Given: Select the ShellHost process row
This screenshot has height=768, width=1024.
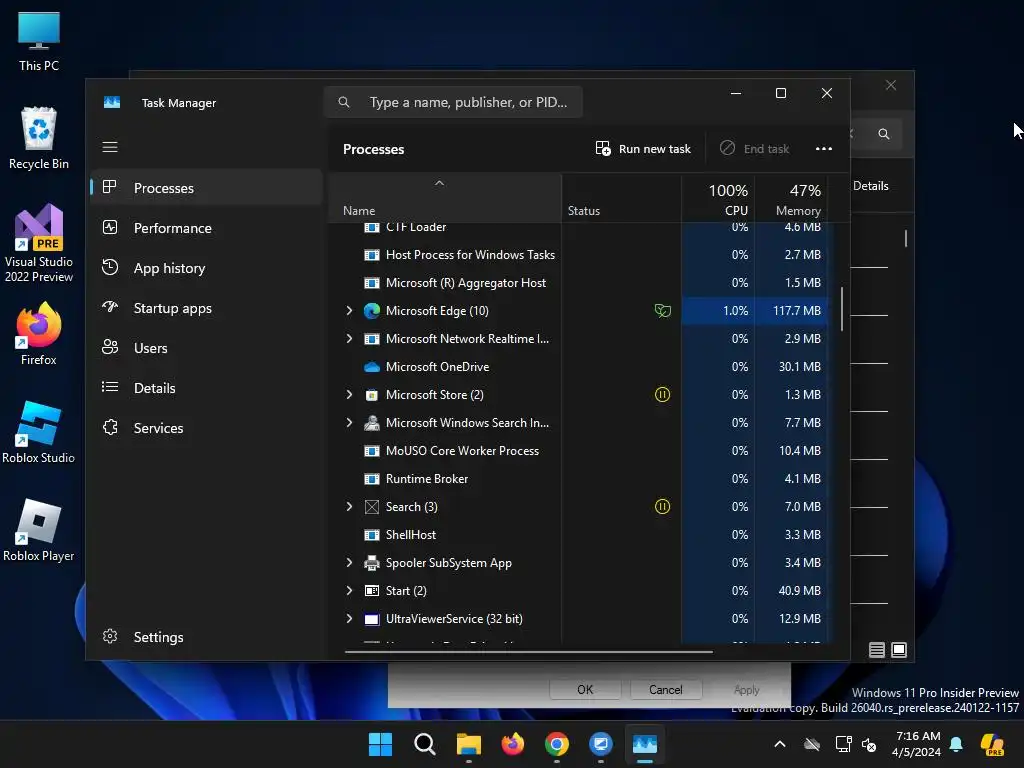Looking at the screenshot, I should [578, 535].
